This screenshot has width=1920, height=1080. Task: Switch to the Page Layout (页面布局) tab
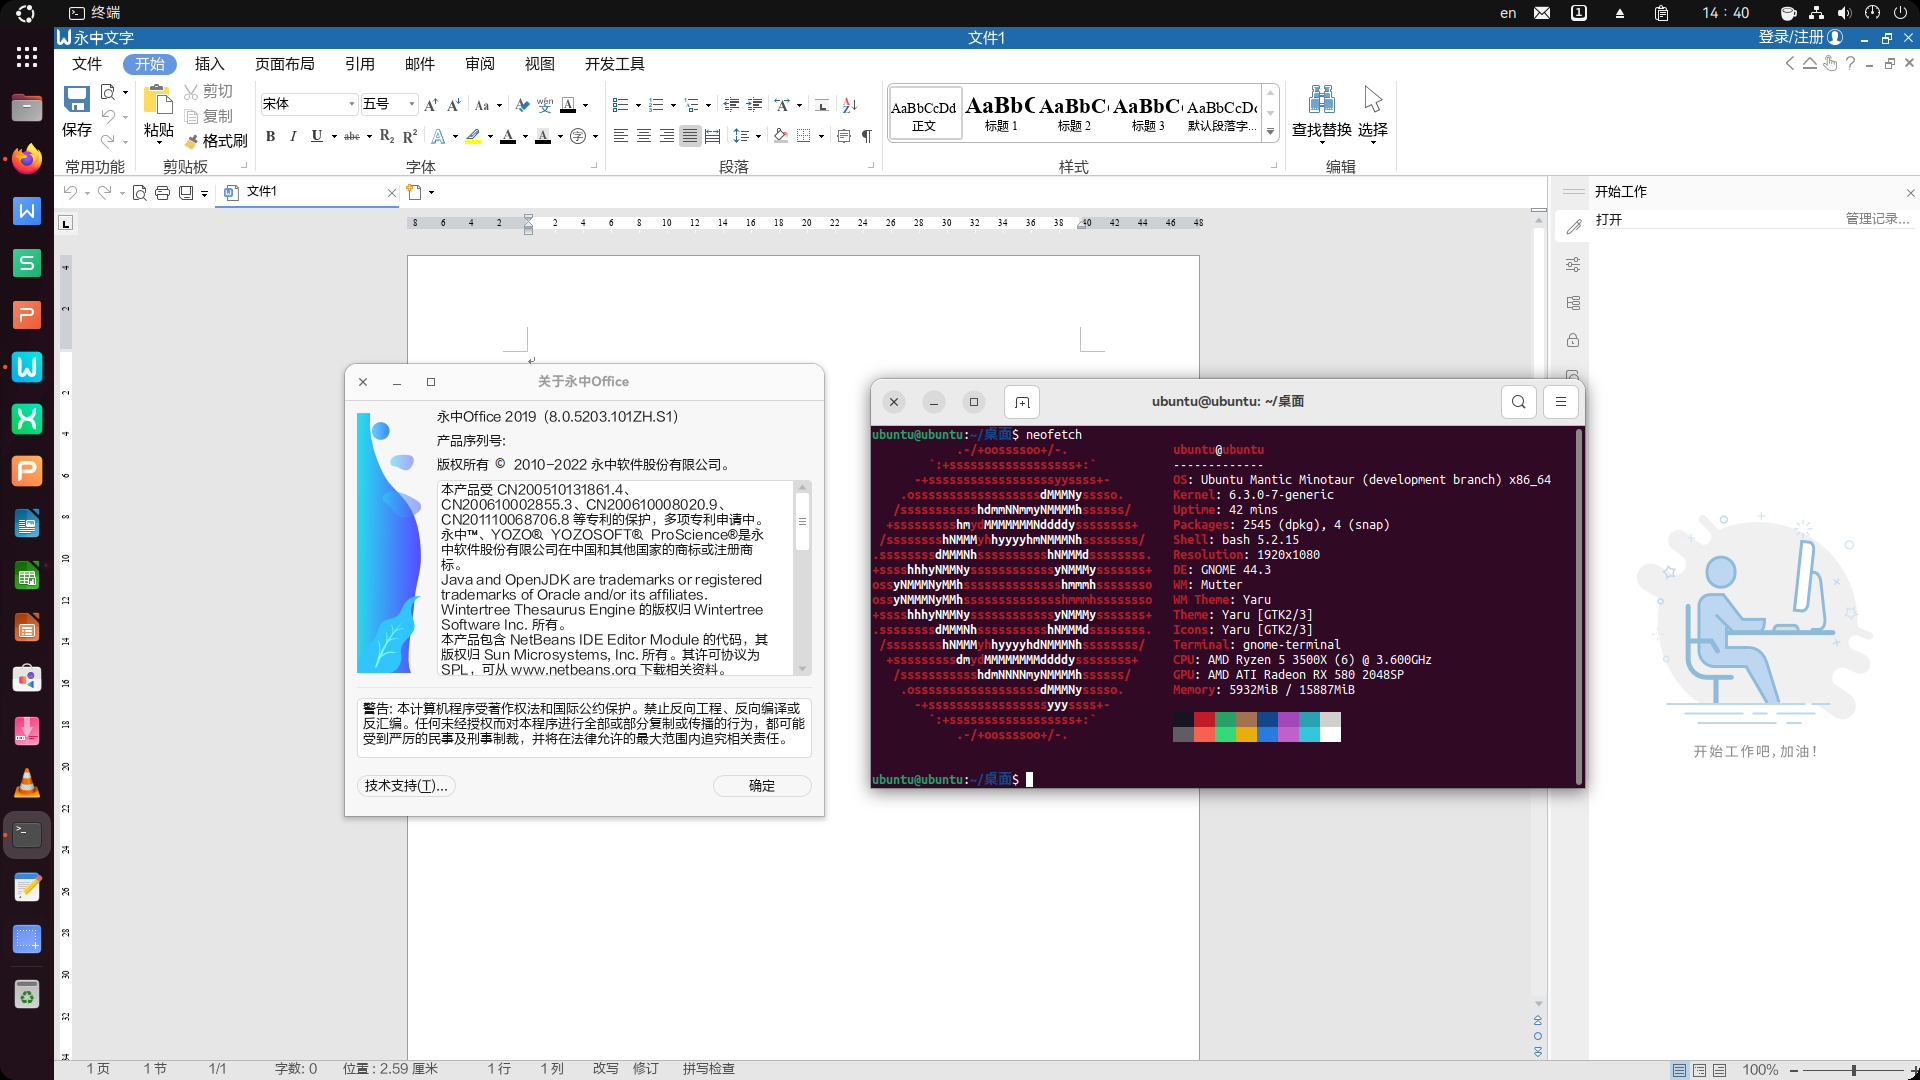pyautogui.click(x=284, y=64)
